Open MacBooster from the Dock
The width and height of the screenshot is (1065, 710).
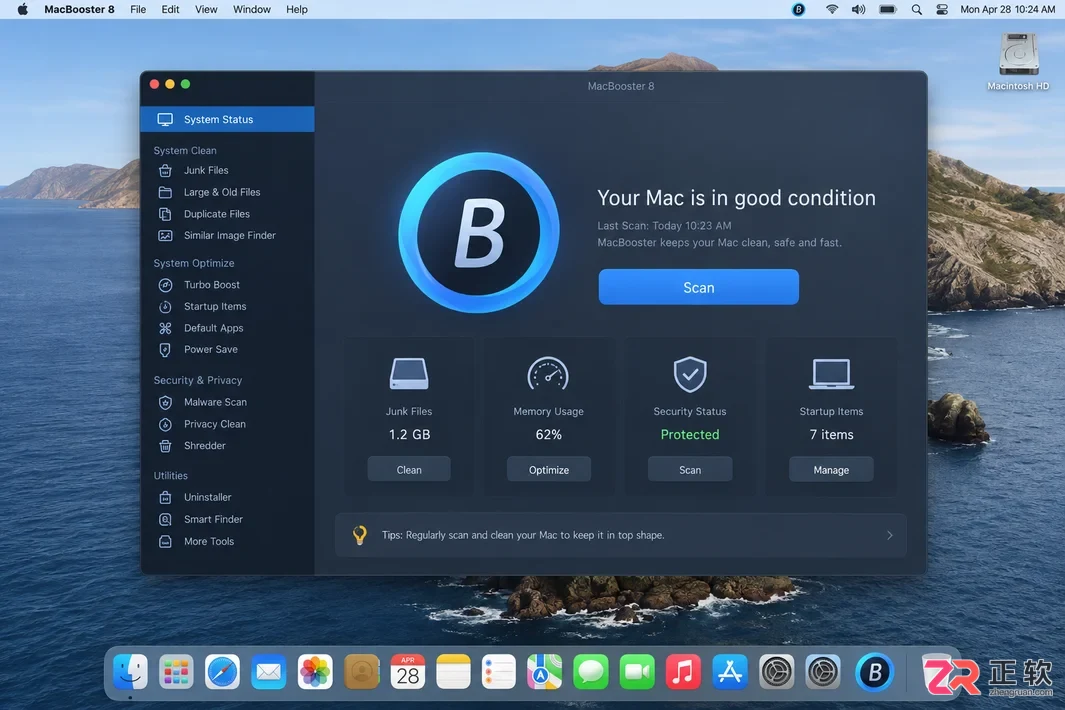[x=874, y=673]
